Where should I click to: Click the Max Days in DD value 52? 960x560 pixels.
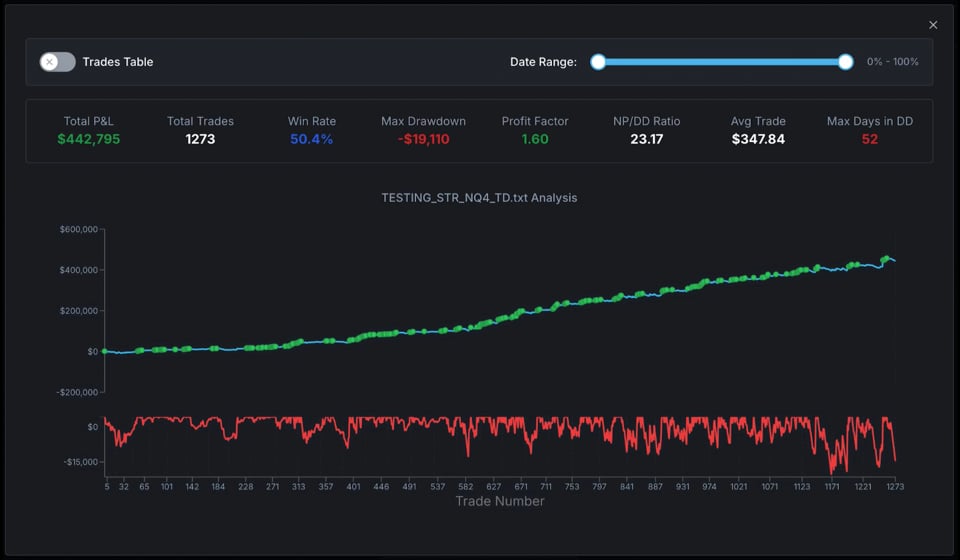point(869,139)
